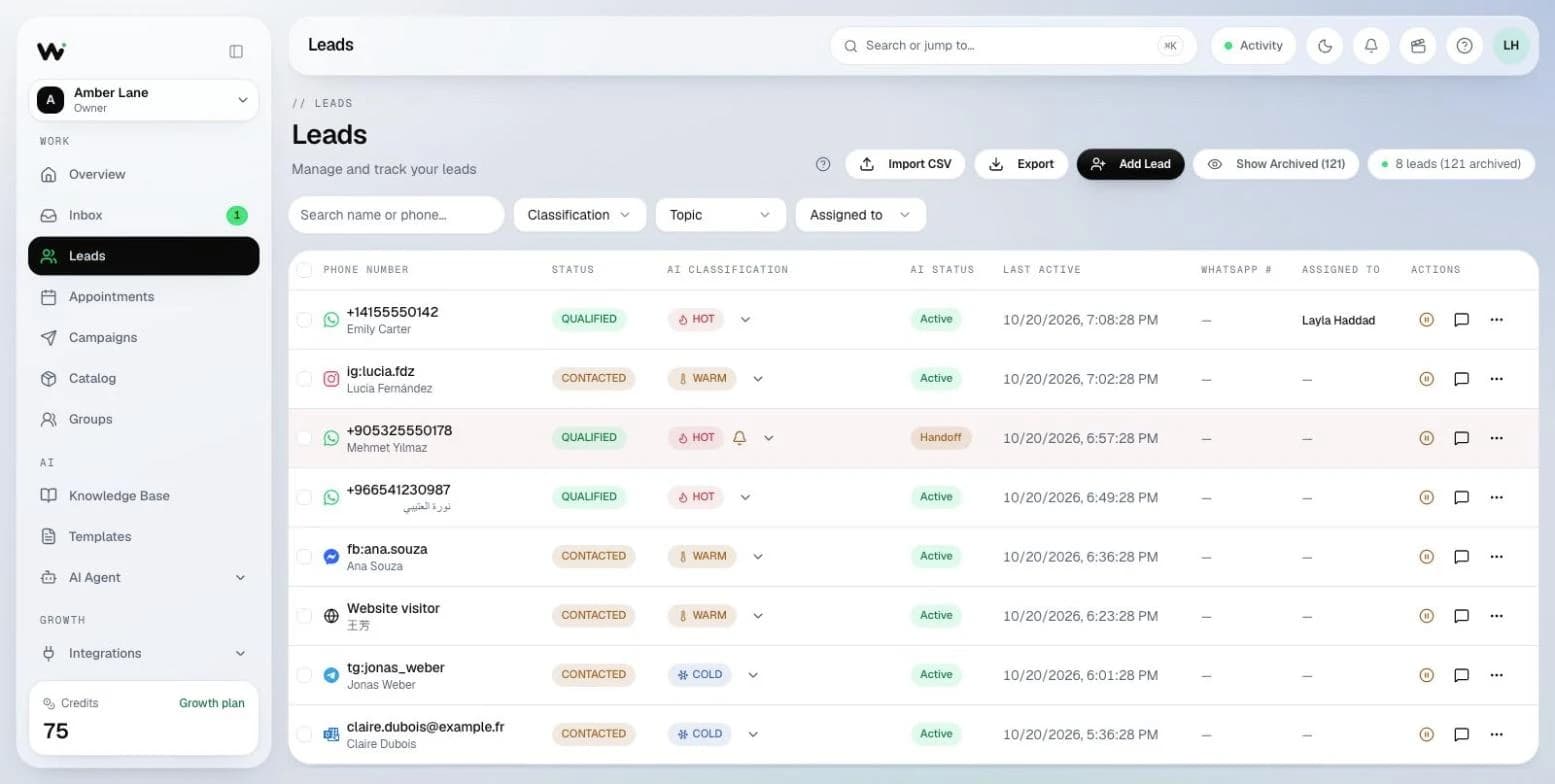This screenshot has width=1555, height=784.
Task: Open the Assigned to filter dropdown
Action: pos(861,215)
